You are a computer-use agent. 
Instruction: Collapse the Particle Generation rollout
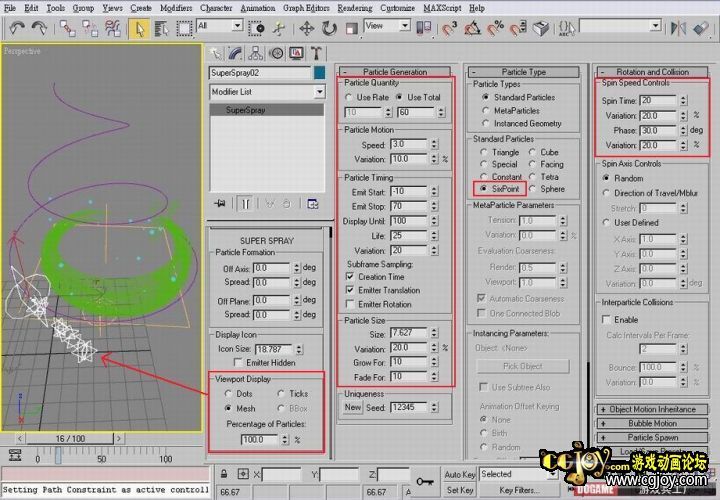(395, 72)
